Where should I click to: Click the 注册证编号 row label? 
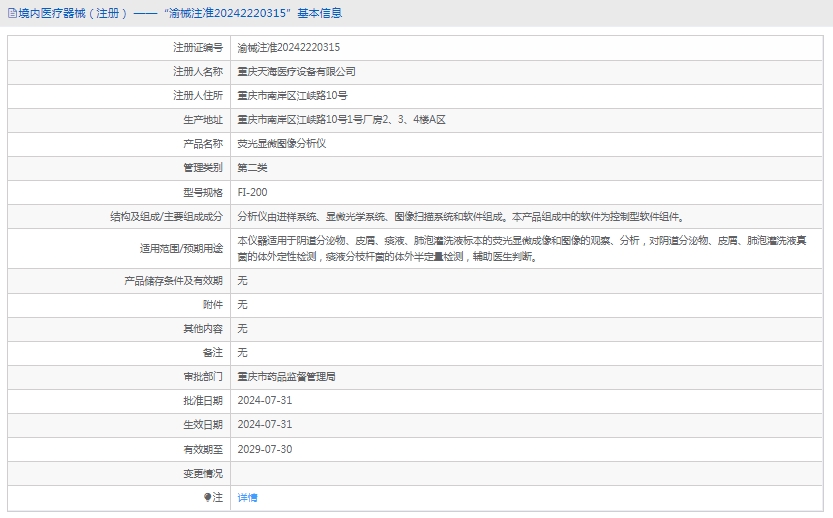tap(197, 47)
